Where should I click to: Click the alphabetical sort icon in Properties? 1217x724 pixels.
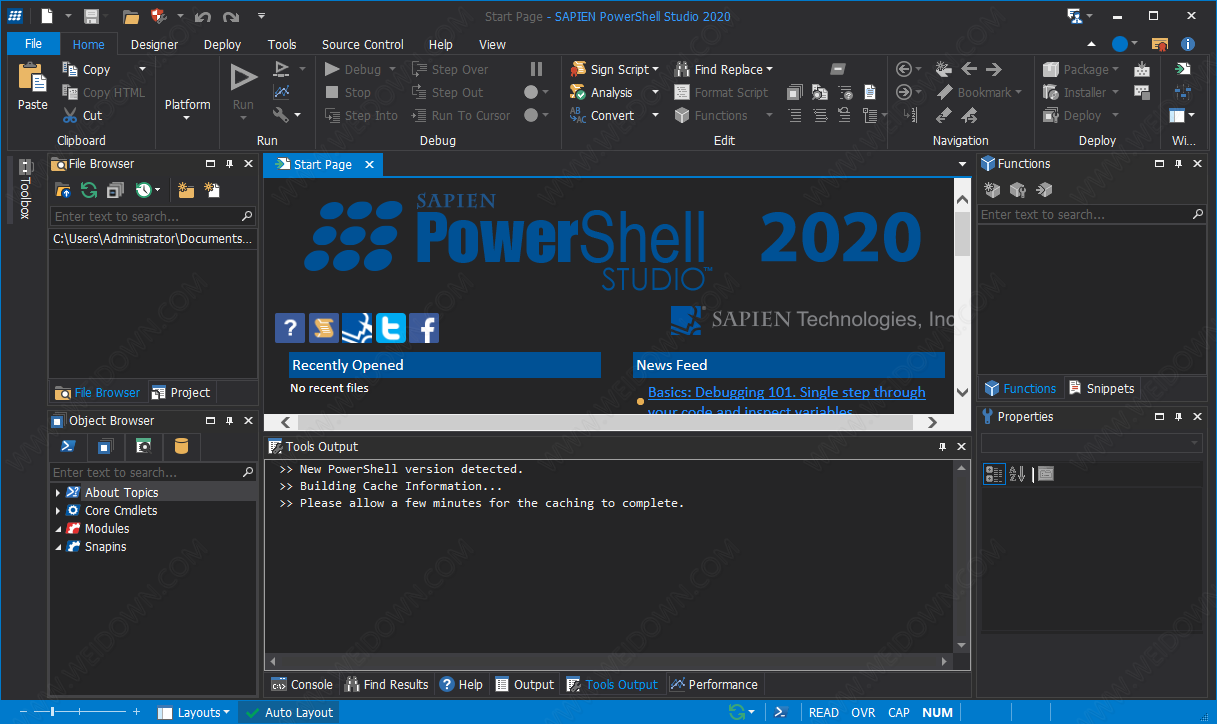point(1017,474)
